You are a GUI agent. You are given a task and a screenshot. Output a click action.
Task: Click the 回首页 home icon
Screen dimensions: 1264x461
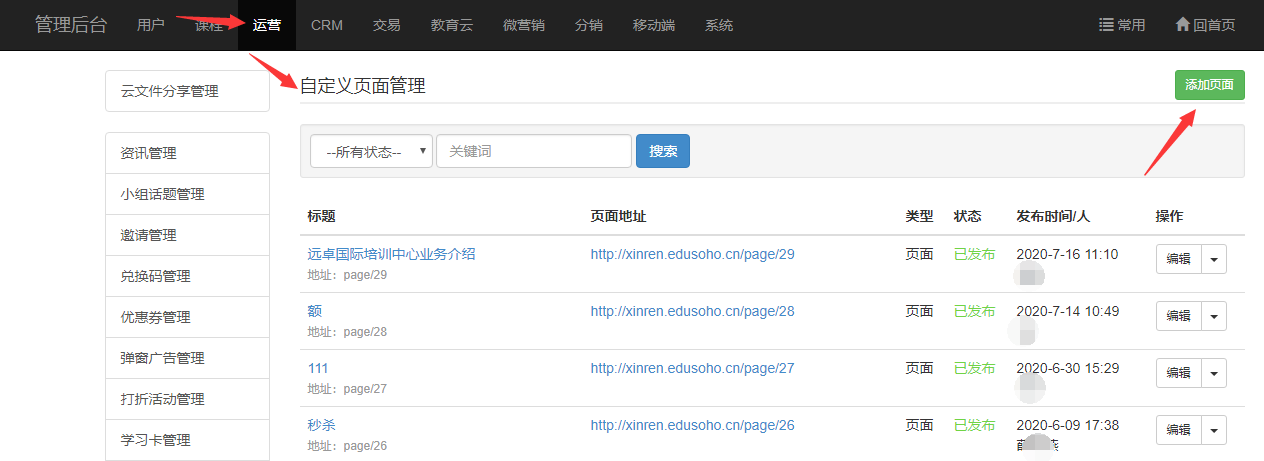coord(1182,25)
